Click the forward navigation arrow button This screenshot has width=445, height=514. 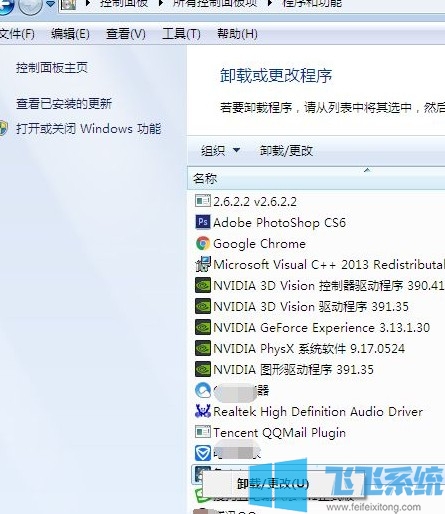pos(30,6)
